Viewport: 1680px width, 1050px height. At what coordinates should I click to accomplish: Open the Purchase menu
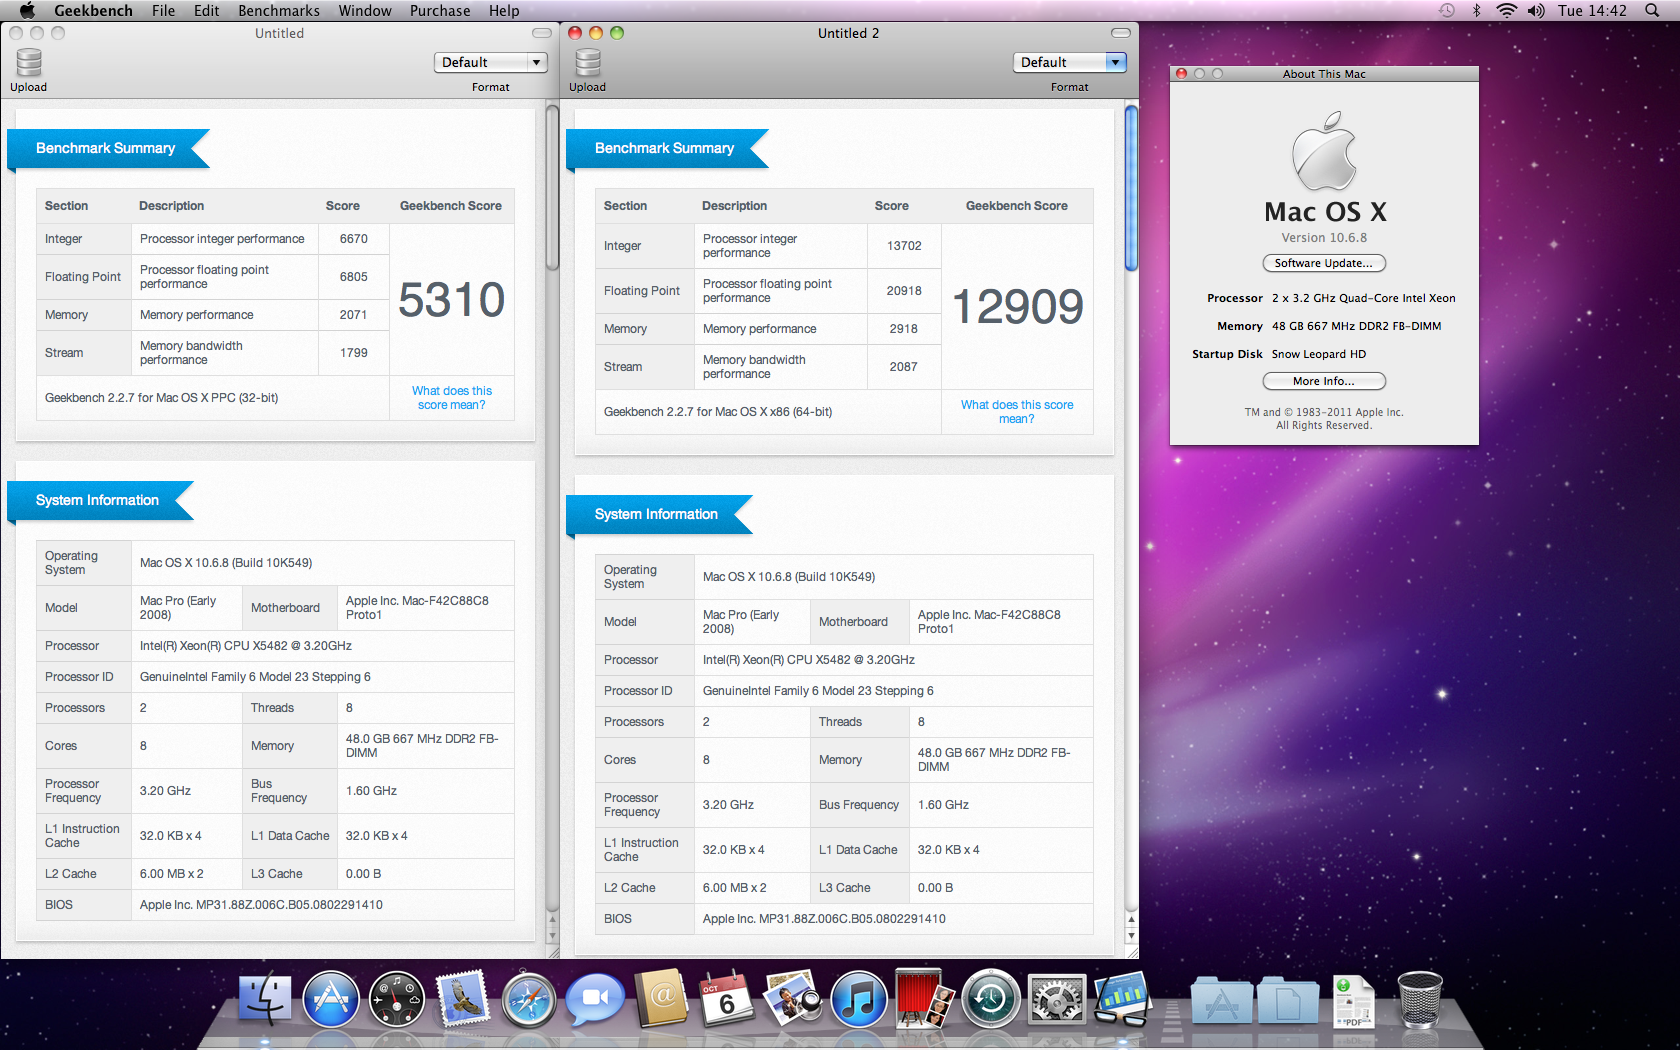pyautogui.click(x=440, y=10)
